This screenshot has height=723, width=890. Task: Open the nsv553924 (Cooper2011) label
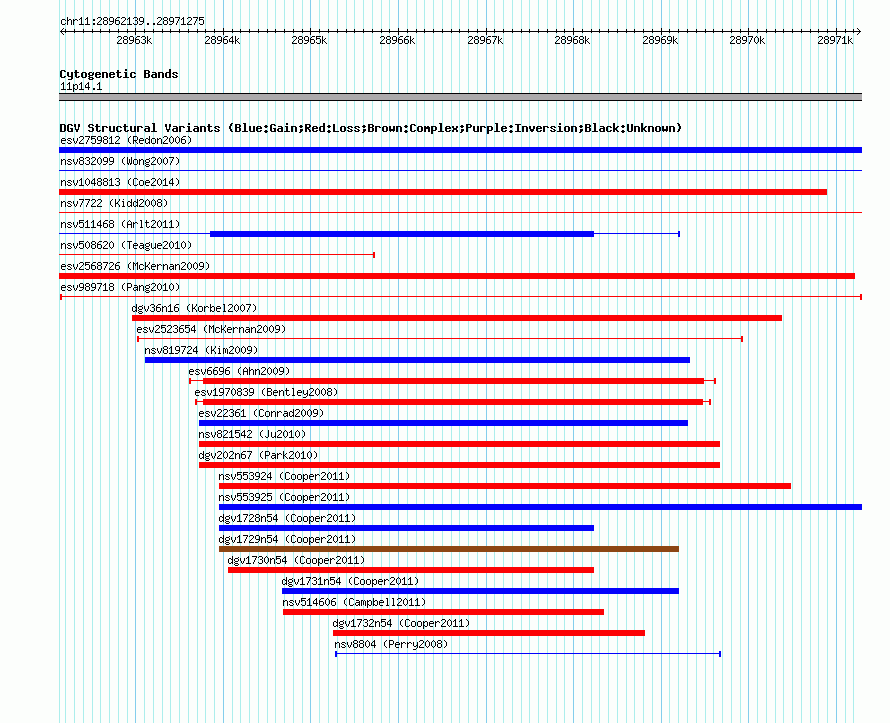pos(284,476)
